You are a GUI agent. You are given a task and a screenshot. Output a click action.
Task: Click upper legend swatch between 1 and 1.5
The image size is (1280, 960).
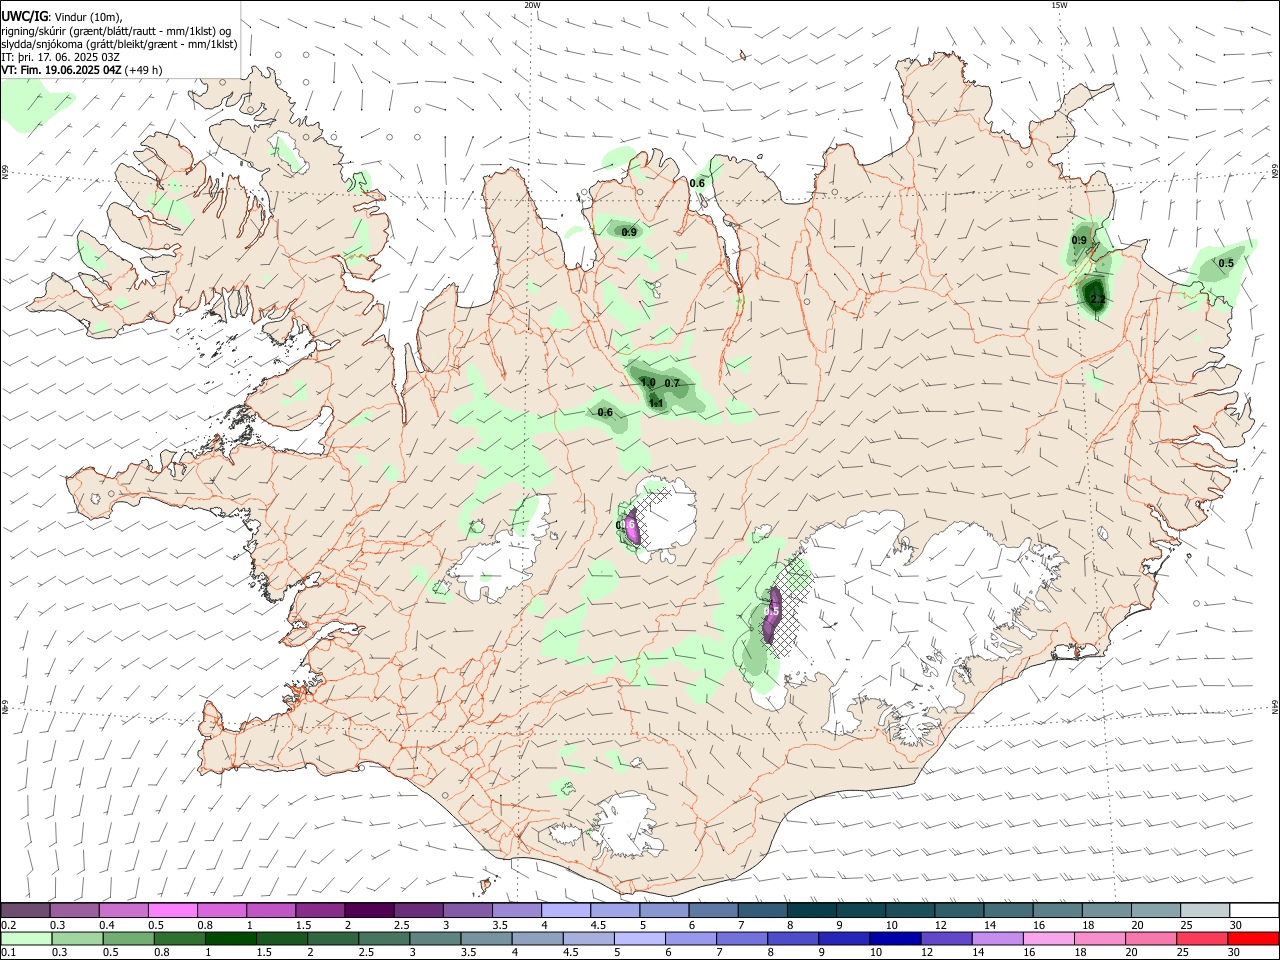click(x=272, y=910)
